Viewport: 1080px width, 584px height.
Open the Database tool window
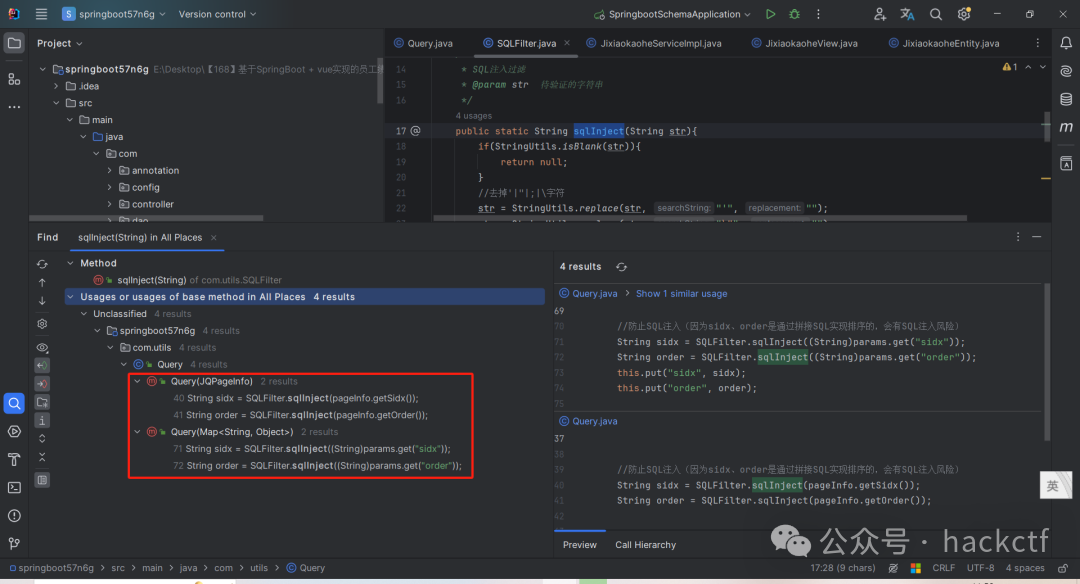pos(1066,97)
